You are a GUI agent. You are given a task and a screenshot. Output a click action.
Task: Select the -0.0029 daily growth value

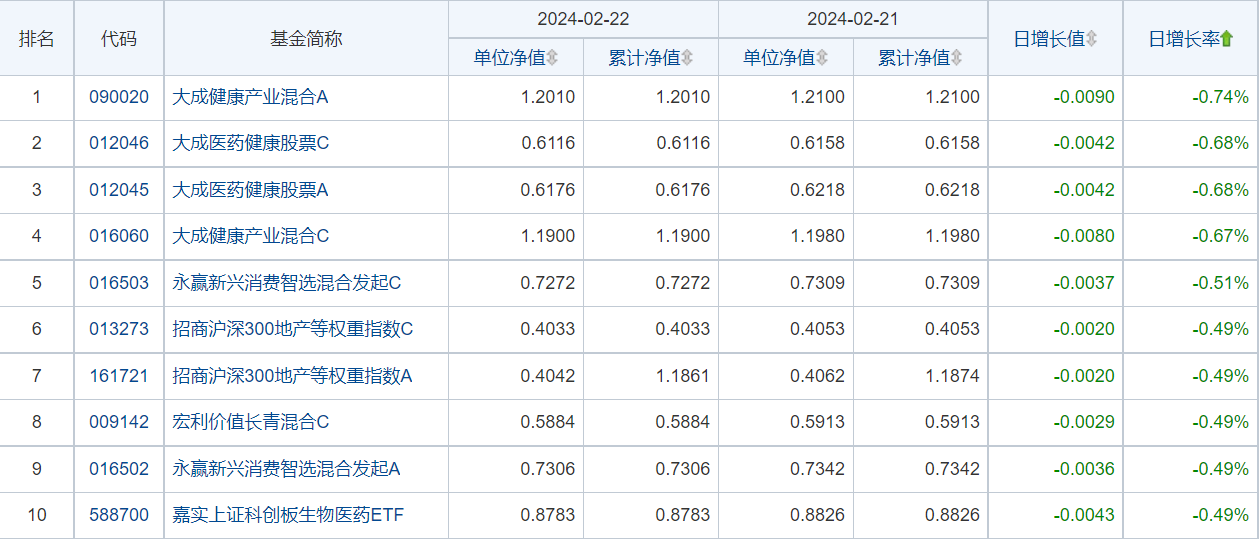pyautogui.click(x=1084, y=422)
